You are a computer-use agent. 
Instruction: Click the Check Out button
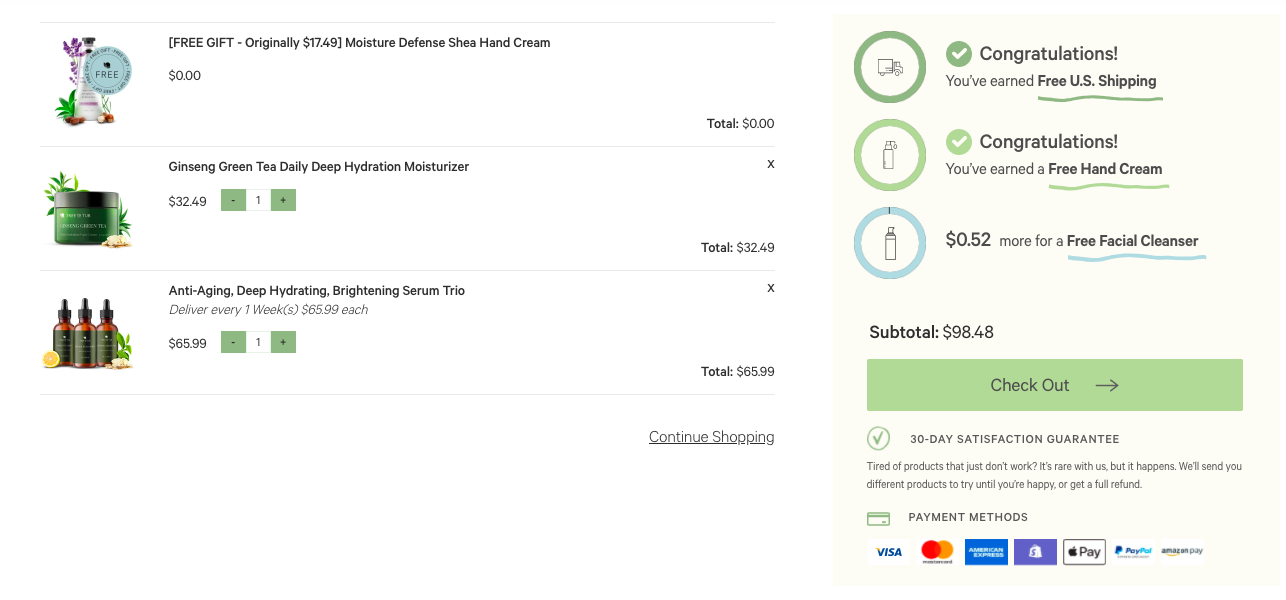coord(1054,385)
